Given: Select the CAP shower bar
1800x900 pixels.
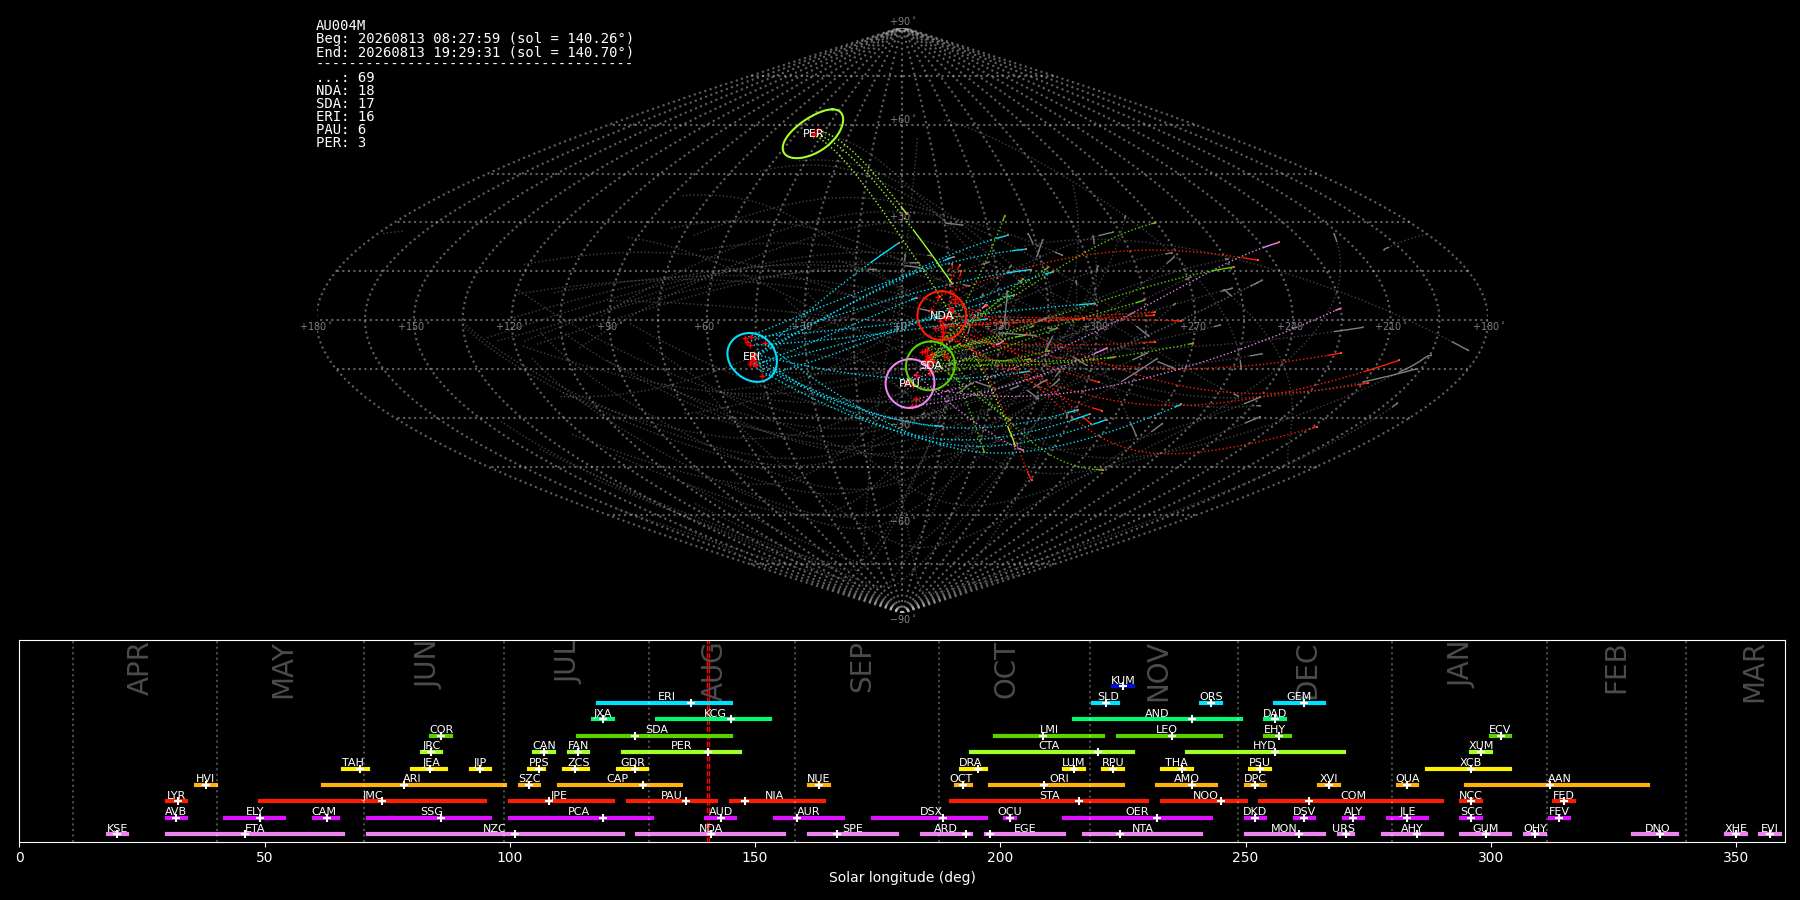Looking at the screenshot, I should 620,785.
